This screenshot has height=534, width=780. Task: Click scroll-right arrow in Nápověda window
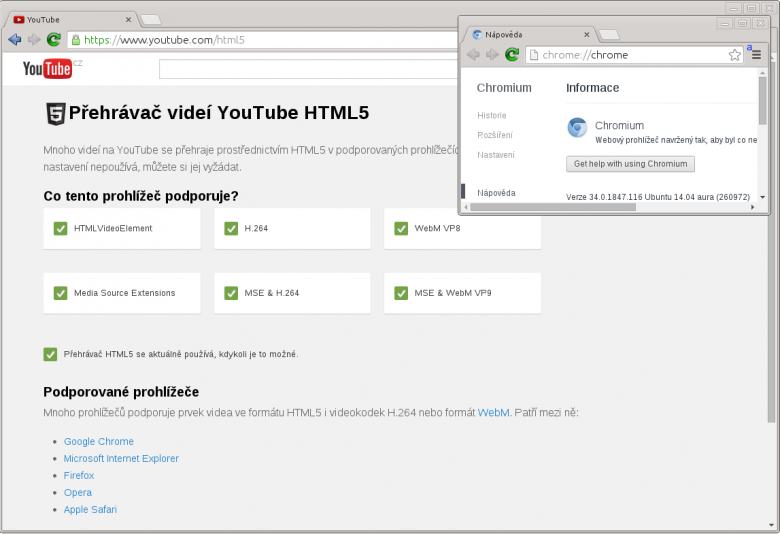pyautogui.click(x=753, y=207)
